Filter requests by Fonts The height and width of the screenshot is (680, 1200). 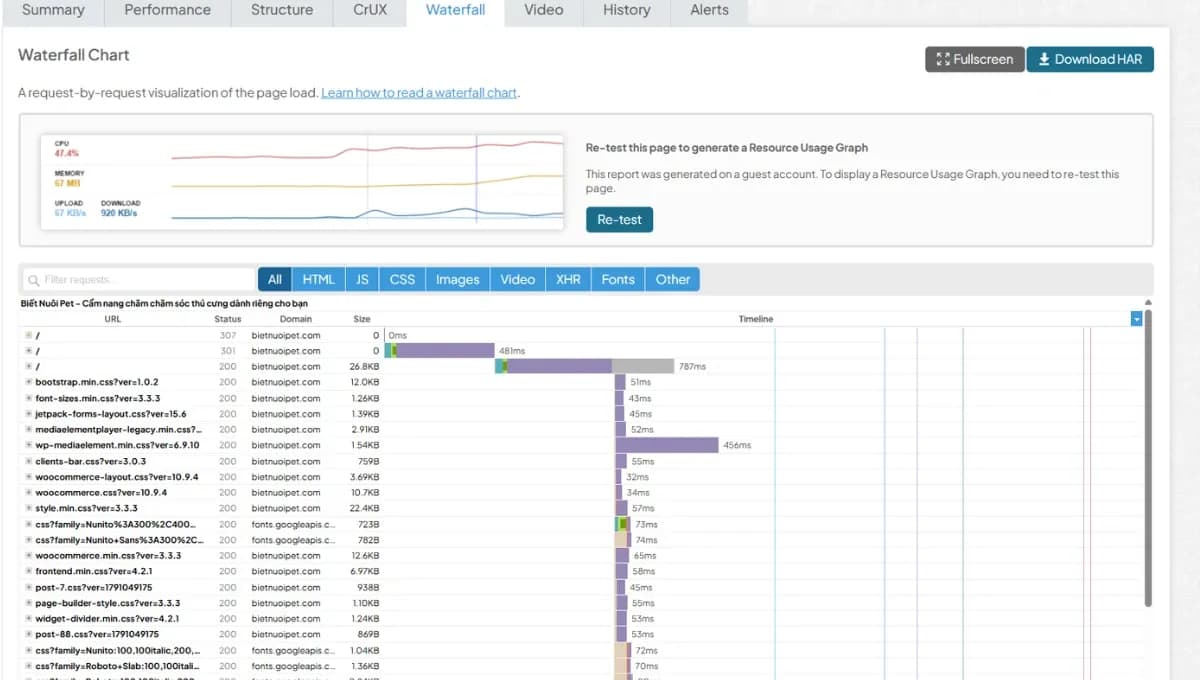(x=618, y=280)
